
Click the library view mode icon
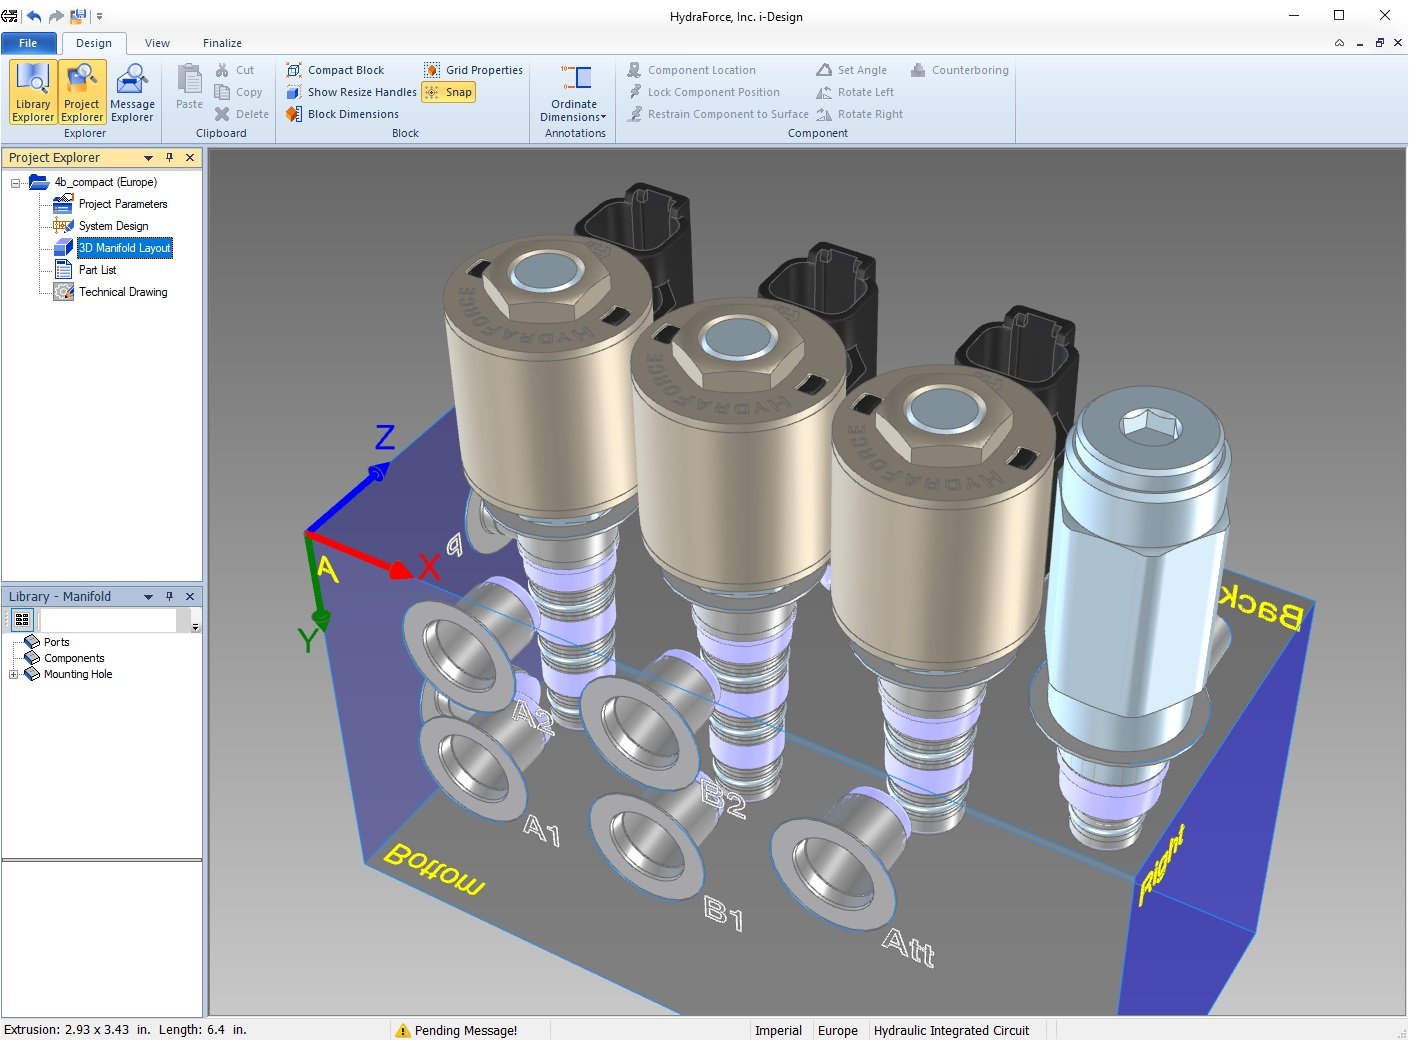pos(22,620)
